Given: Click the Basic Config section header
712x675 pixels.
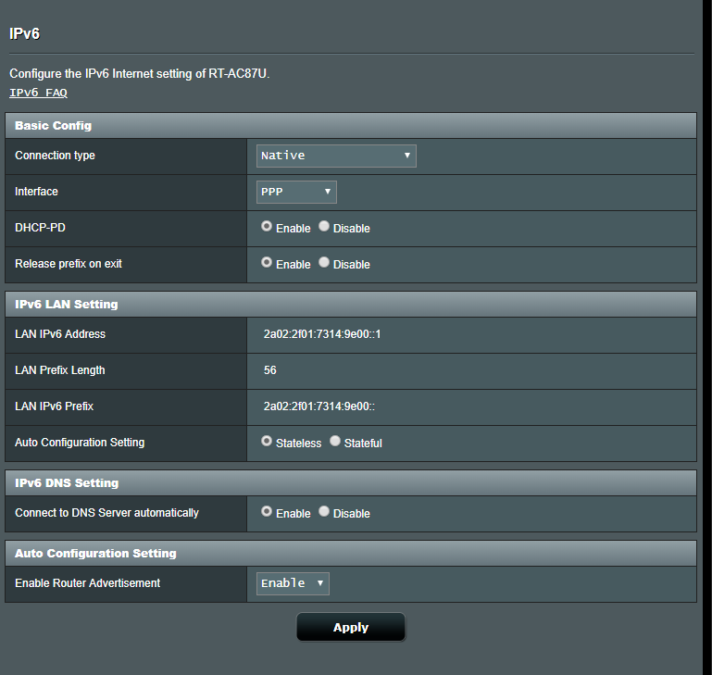Looking at the screenshot, I should click(x=51, y=126).
